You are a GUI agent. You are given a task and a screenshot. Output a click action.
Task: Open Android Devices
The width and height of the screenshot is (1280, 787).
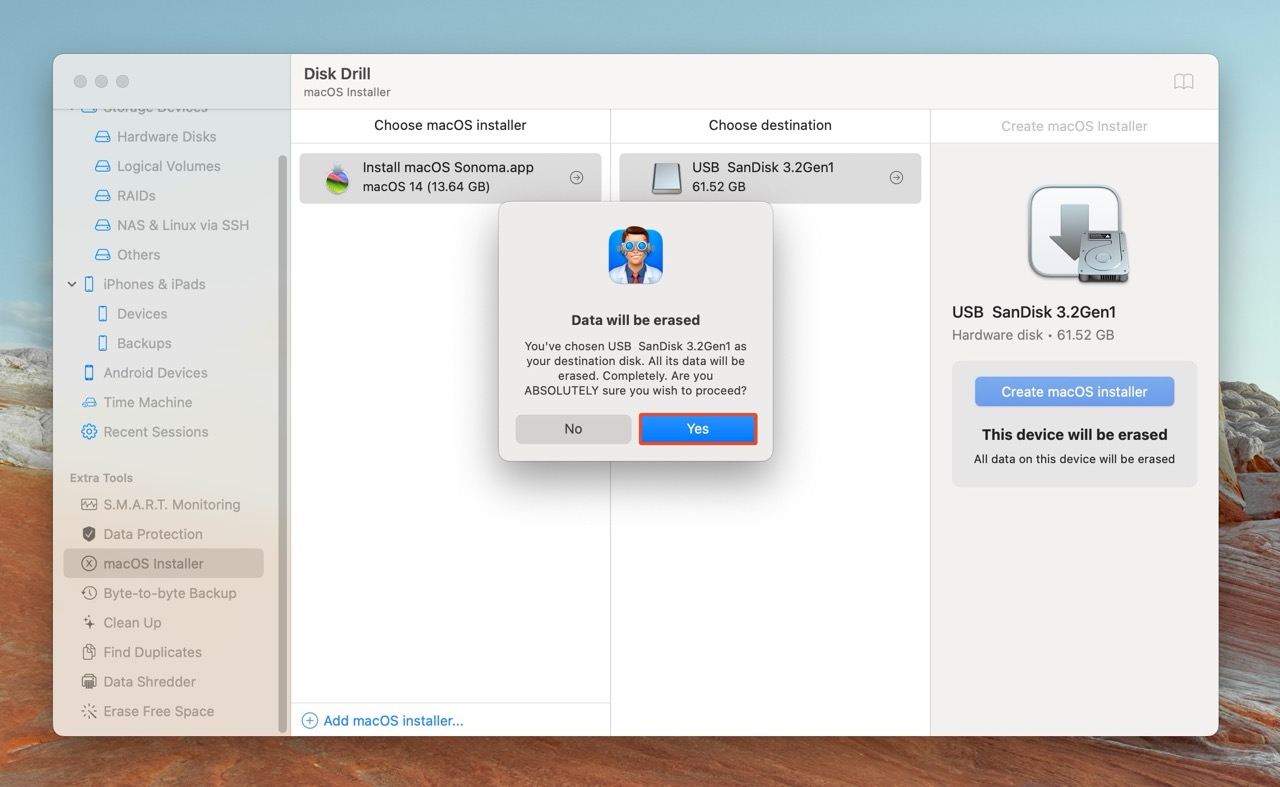click(x=155, y=373)
